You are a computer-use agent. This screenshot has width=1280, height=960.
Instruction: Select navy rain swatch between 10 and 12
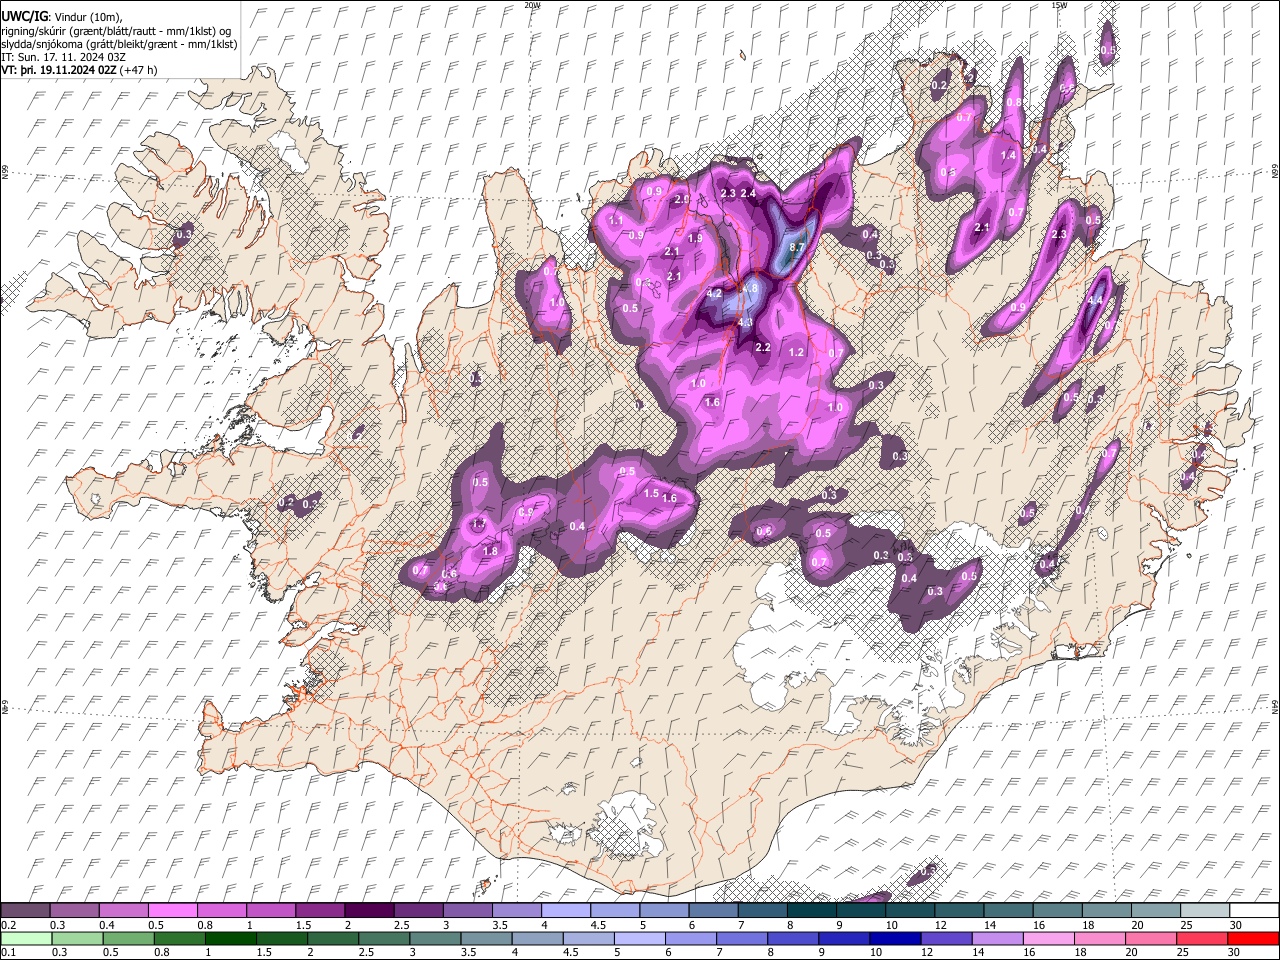[896, 938]
